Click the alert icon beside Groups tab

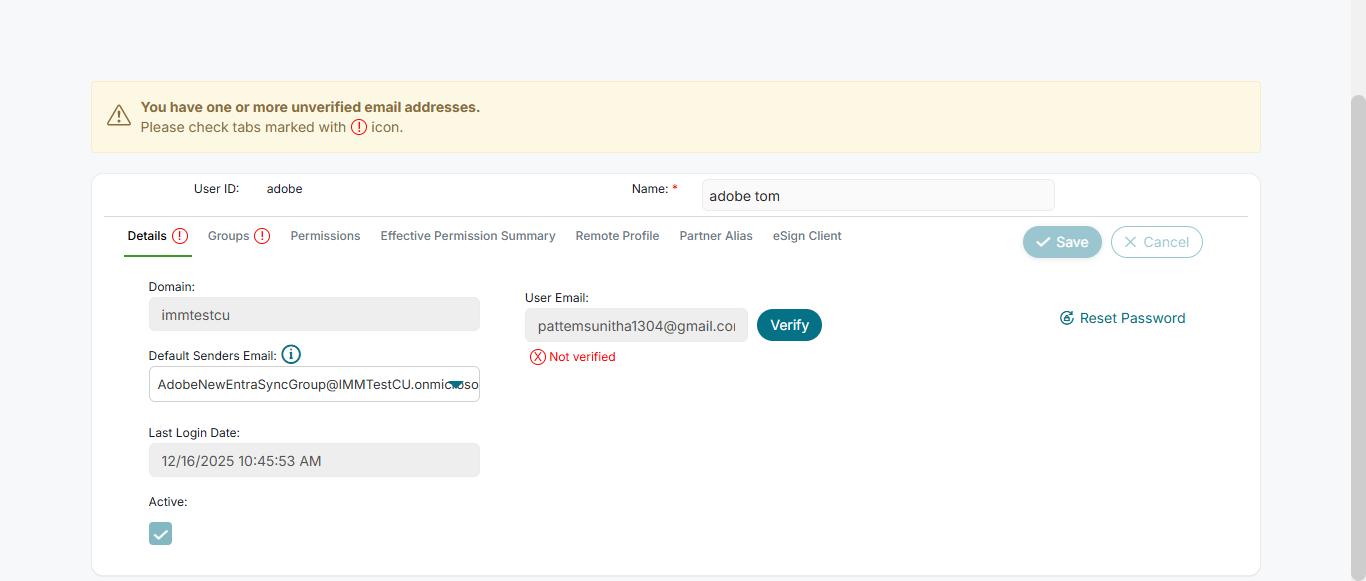point(262,236)
